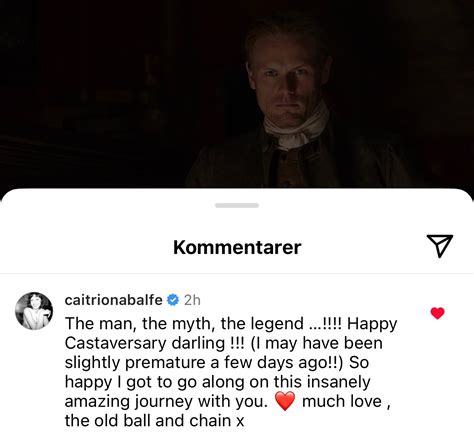Click "much love" after the heart emoji
Image resolution: width=474 pixels, height=438 pixels.
[x=342, y=401]
